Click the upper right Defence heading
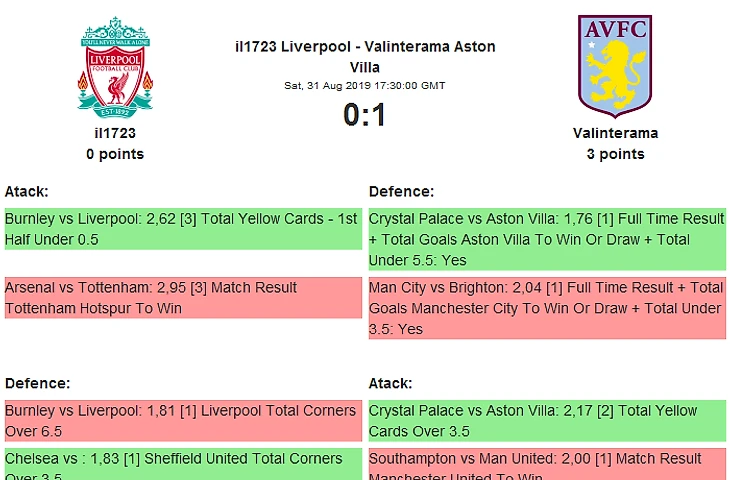This screenshot has width=730, height=480. tap(401, 191)
